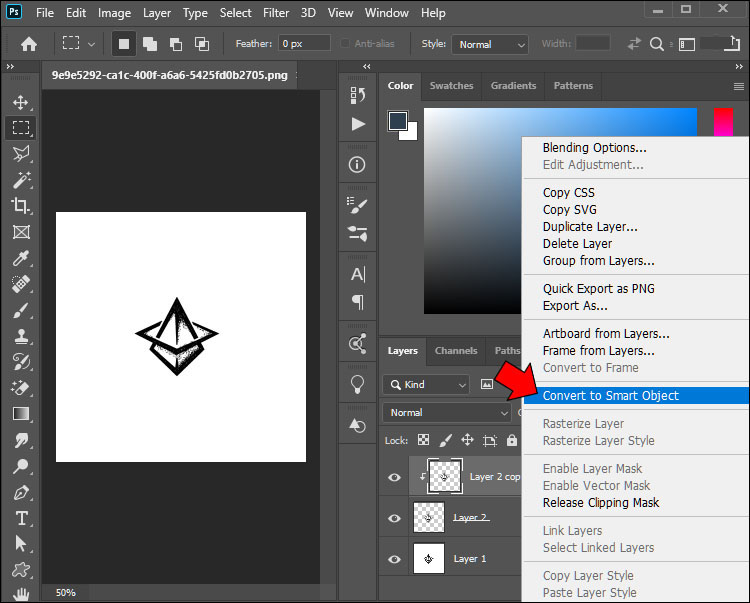Open the Style dropdown set to Normal
The height and width of the screenshot is (603, 750).
[490, 44]
